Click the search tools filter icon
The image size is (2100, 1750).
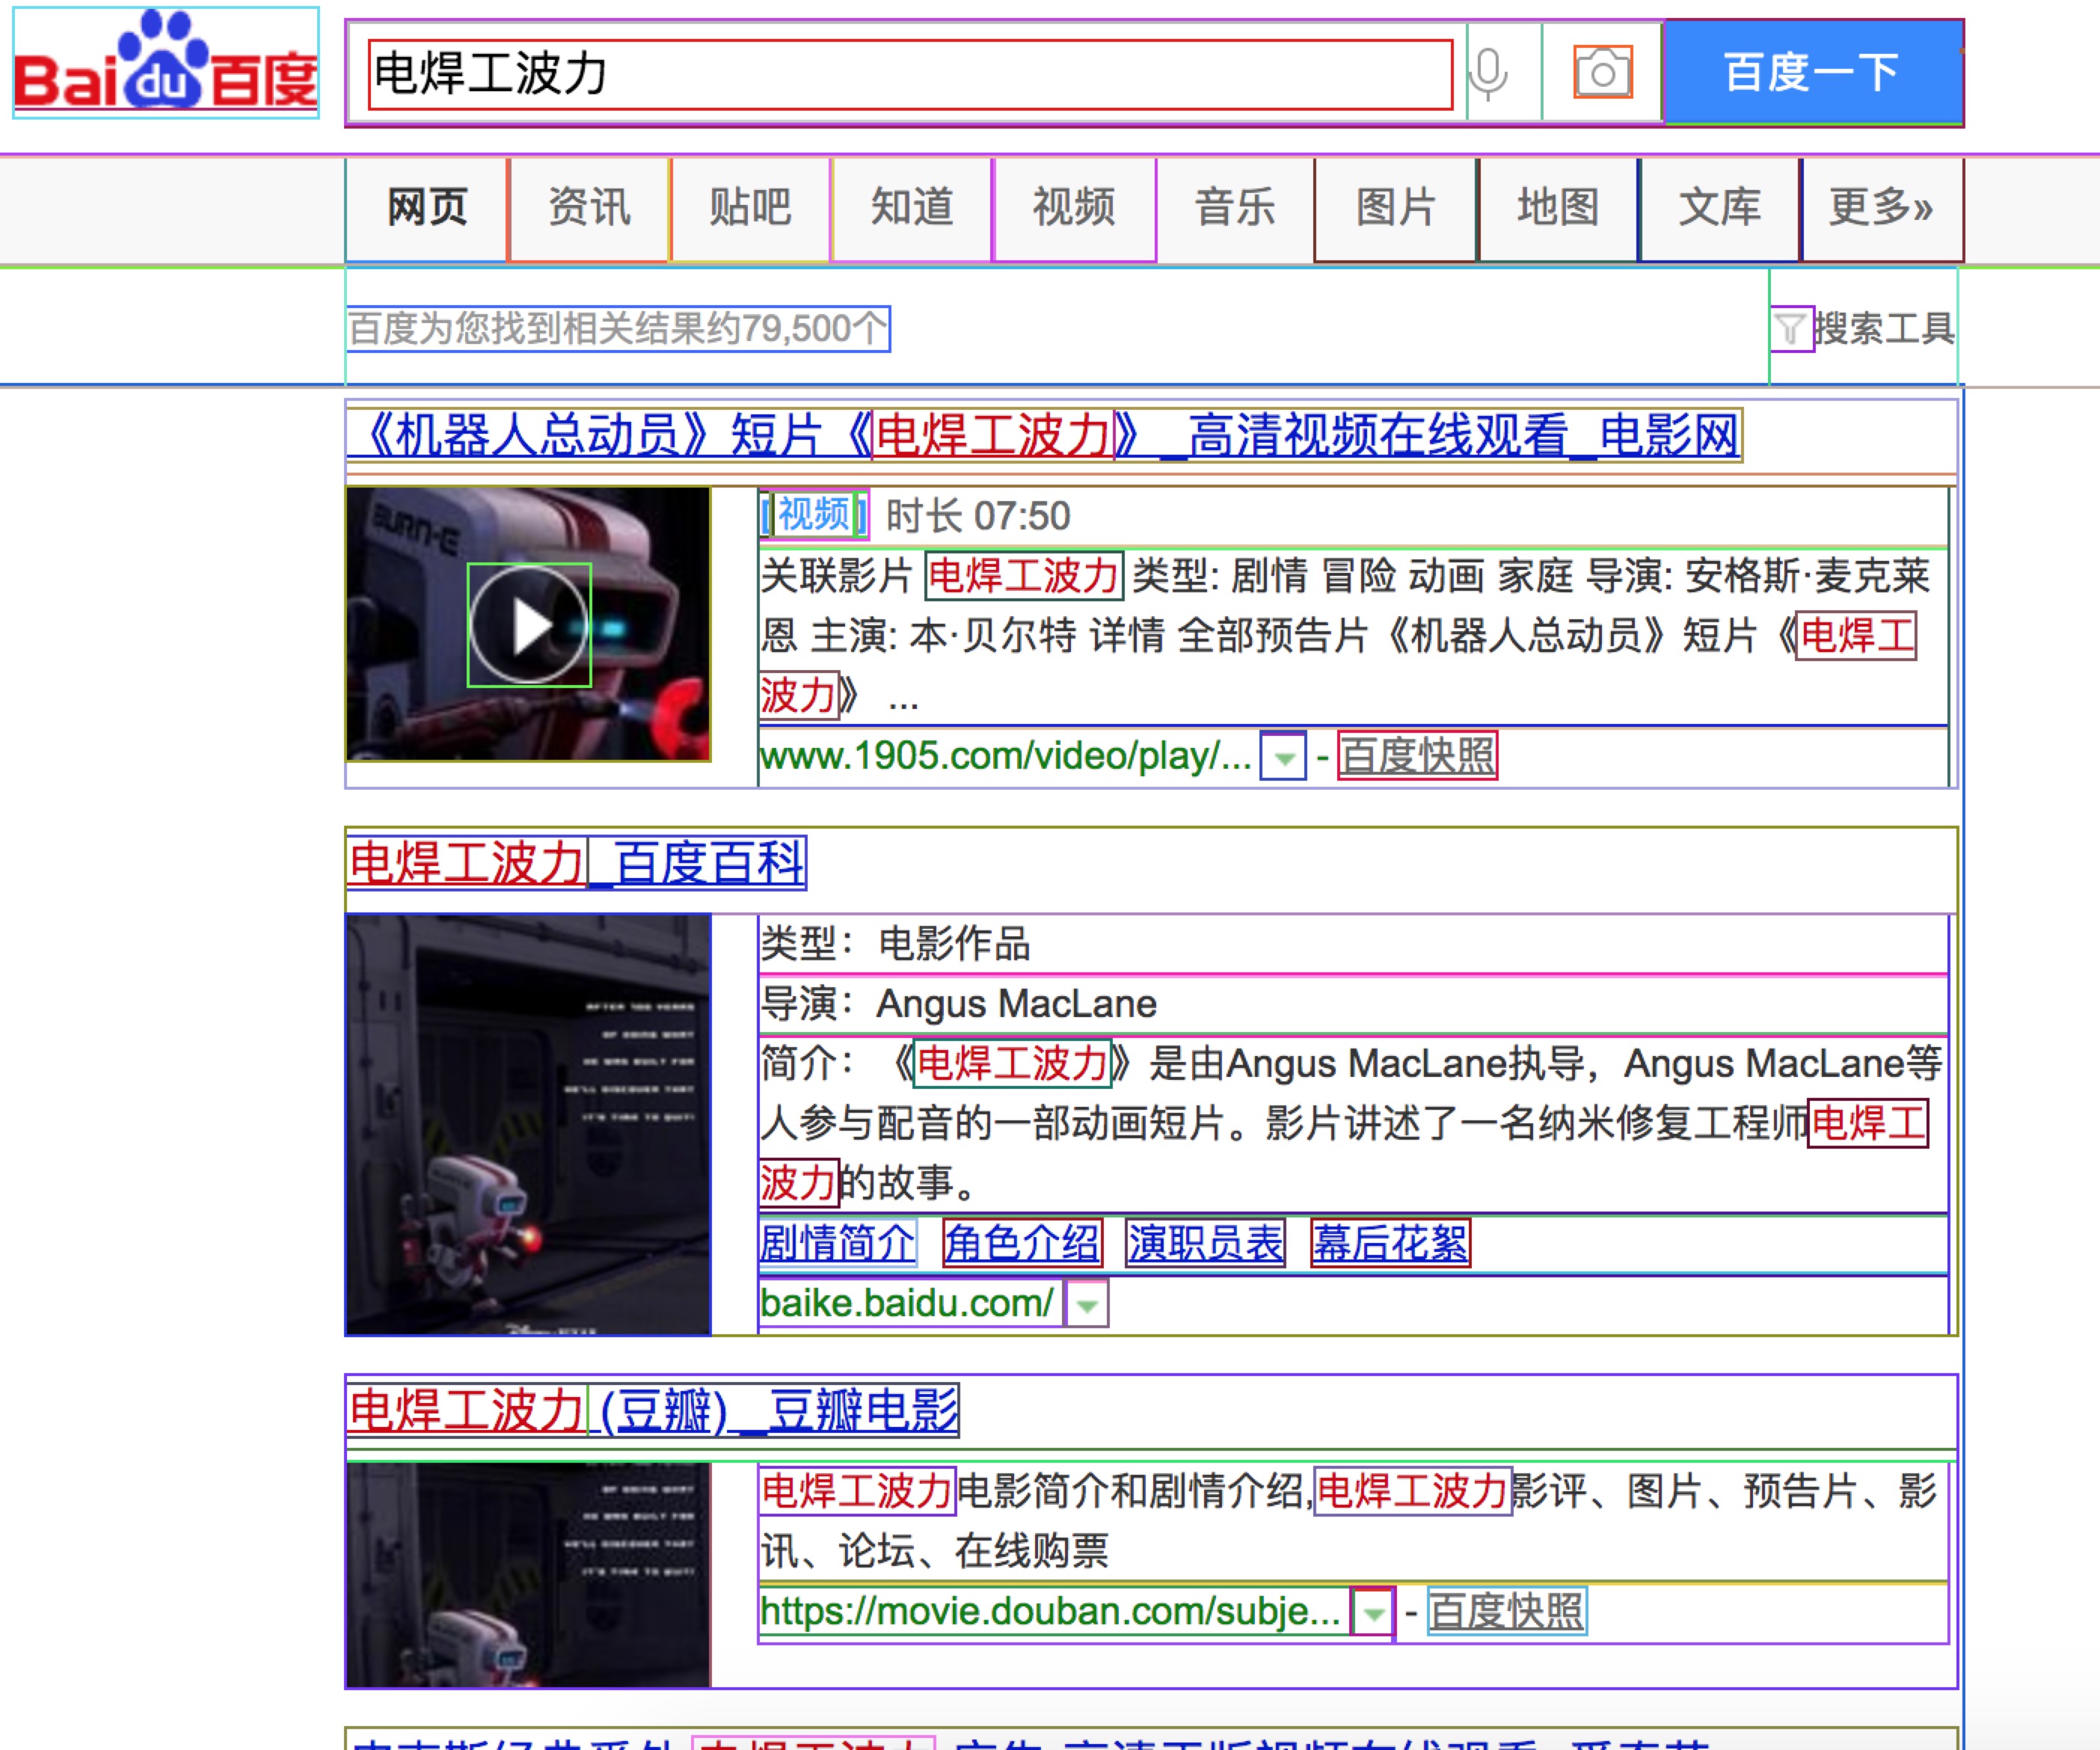coord(1792,329)
